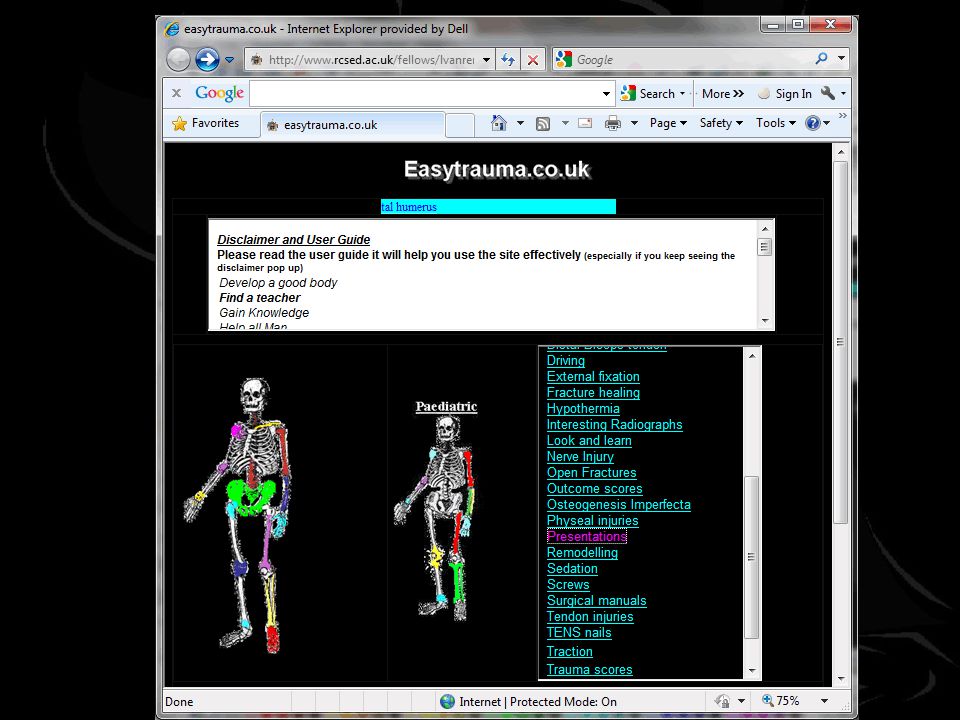Open the Hypothermia link
960x720 pixels.
[583, 408]
